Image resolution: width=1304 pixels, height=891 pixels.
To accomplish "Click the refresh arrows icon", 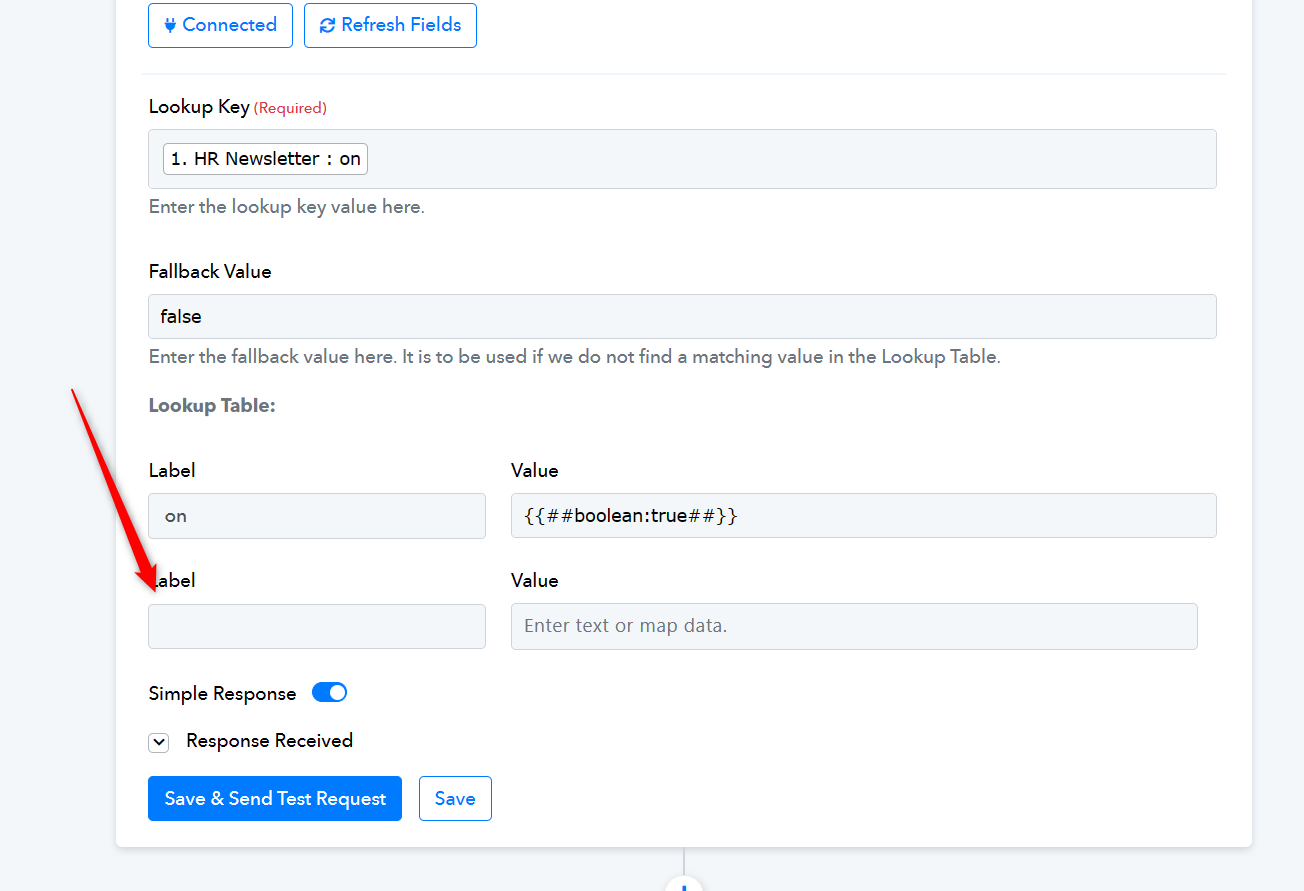I will [x=327, y=25].
